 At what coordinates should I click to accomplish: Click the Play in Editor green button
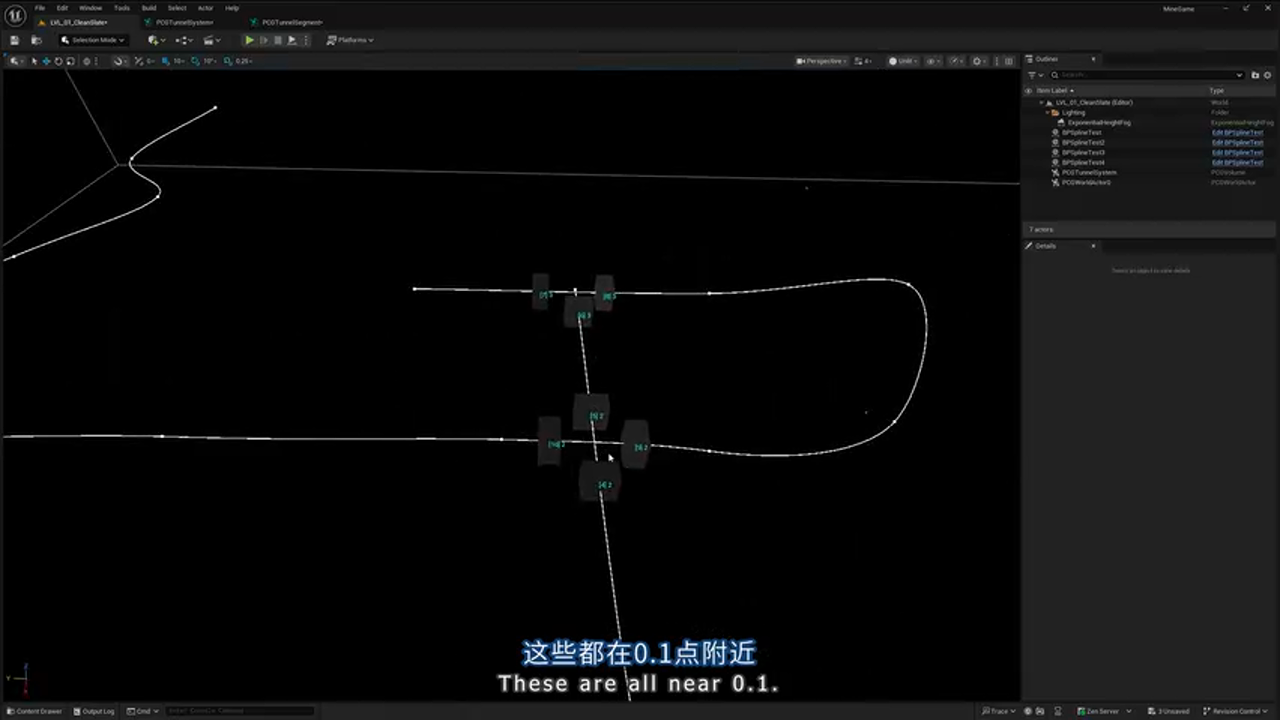click(248, 40)
